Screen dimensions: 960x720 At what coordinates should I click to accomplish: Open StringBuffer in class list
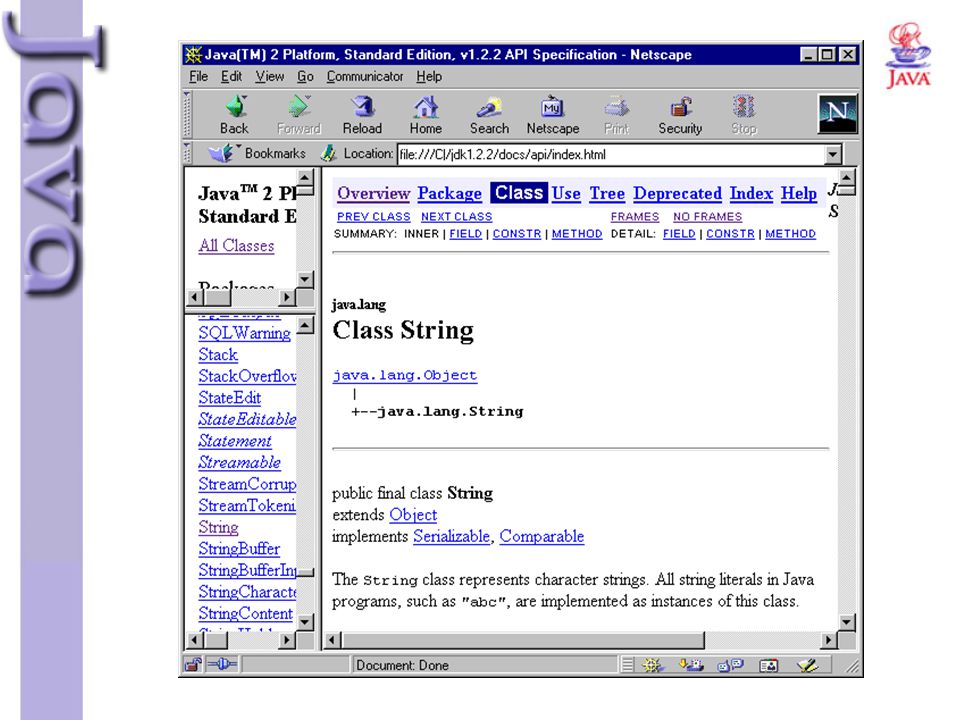239,549
